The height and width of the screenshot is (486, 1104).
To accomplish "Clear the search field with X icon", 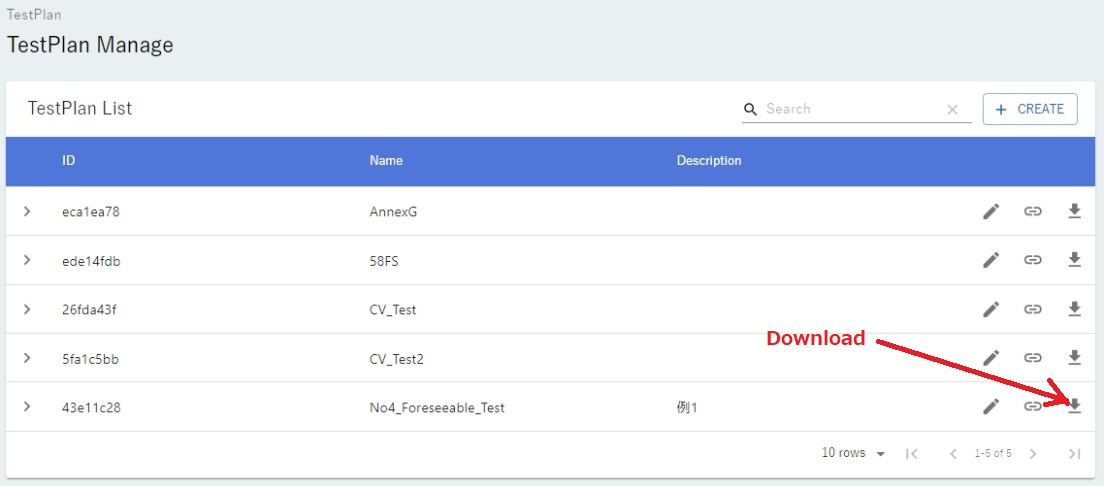I will [952, 110].
